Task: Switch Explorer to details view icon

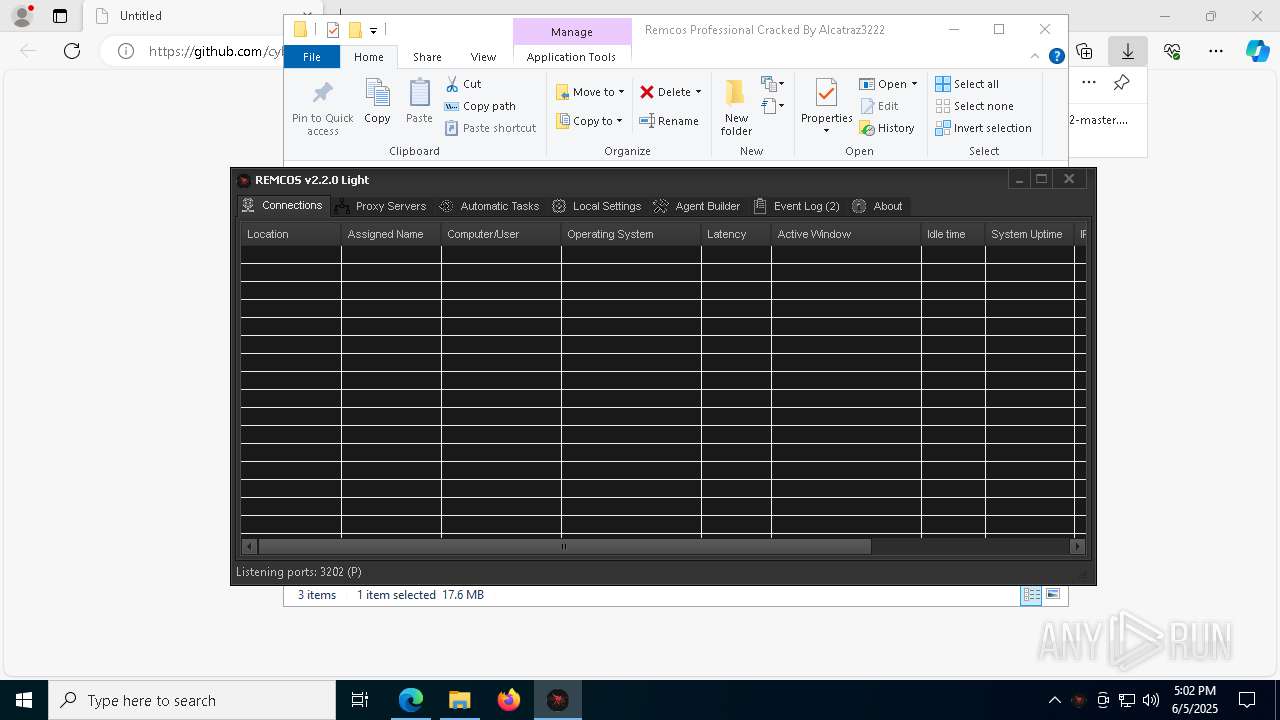Action: (1031, 595)
